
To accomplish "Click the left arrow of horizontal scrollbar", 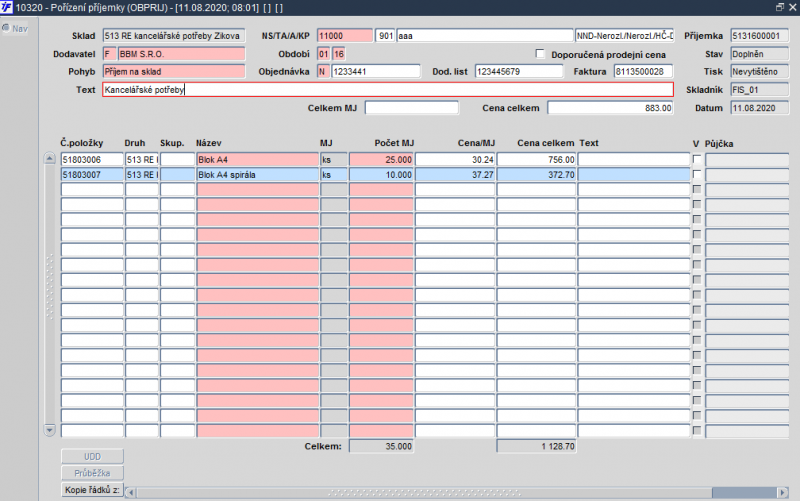I will [131, 492].
